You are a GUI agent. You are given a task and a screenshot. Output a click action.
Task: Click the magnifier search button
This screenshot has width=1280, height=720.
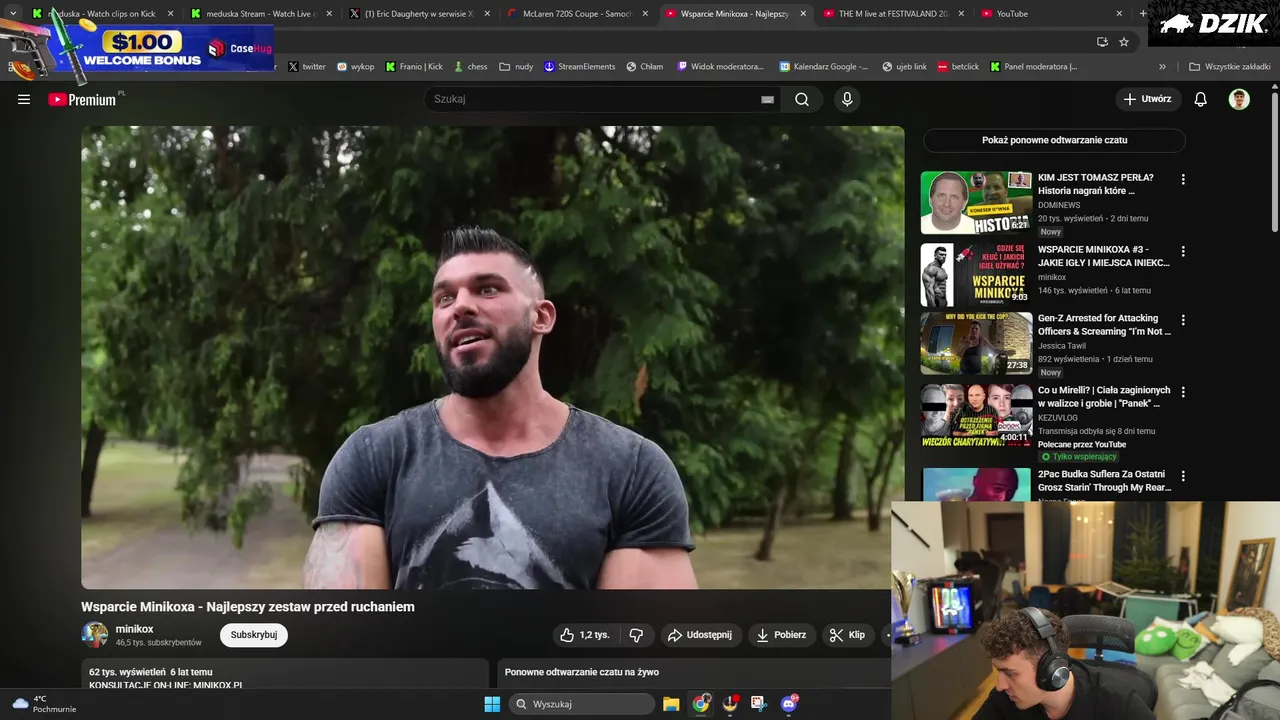(x=802, y=99)
